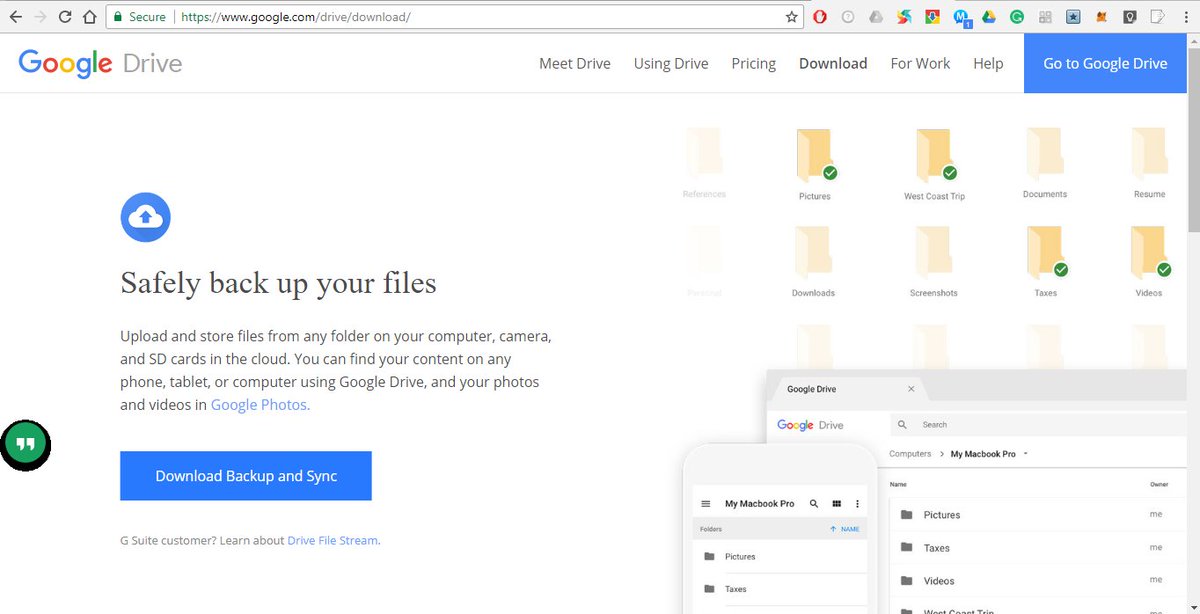Click the browser forward arrow
This screenshot has height=614, width=1200.
(x=41, y=17)
